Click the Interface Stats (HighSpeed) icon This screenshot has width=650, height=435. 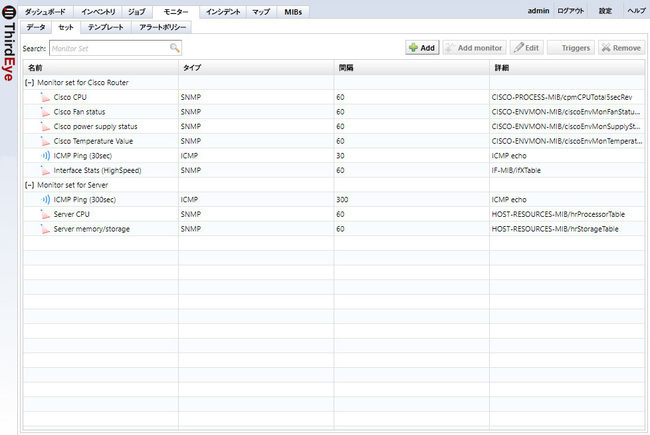pyautogui.click(x=45, y=171)
